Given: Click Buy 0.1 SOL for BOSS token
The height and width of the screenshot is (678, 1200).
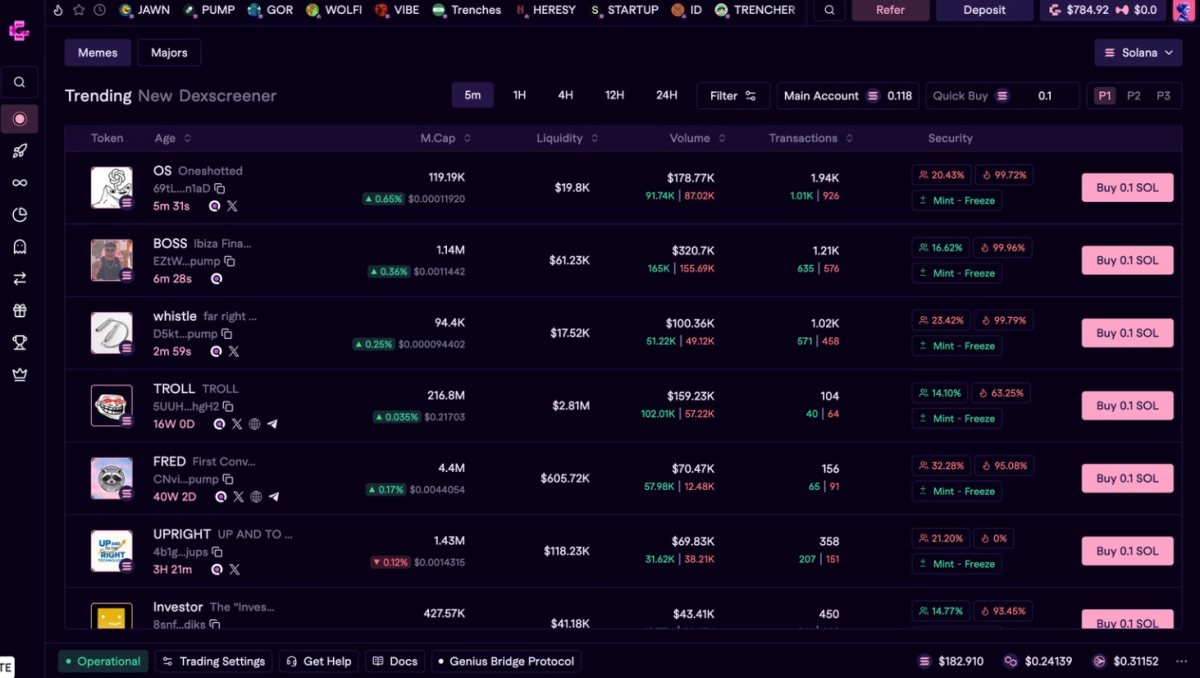Looking at the screenshot, I should tap(1127, 260).
